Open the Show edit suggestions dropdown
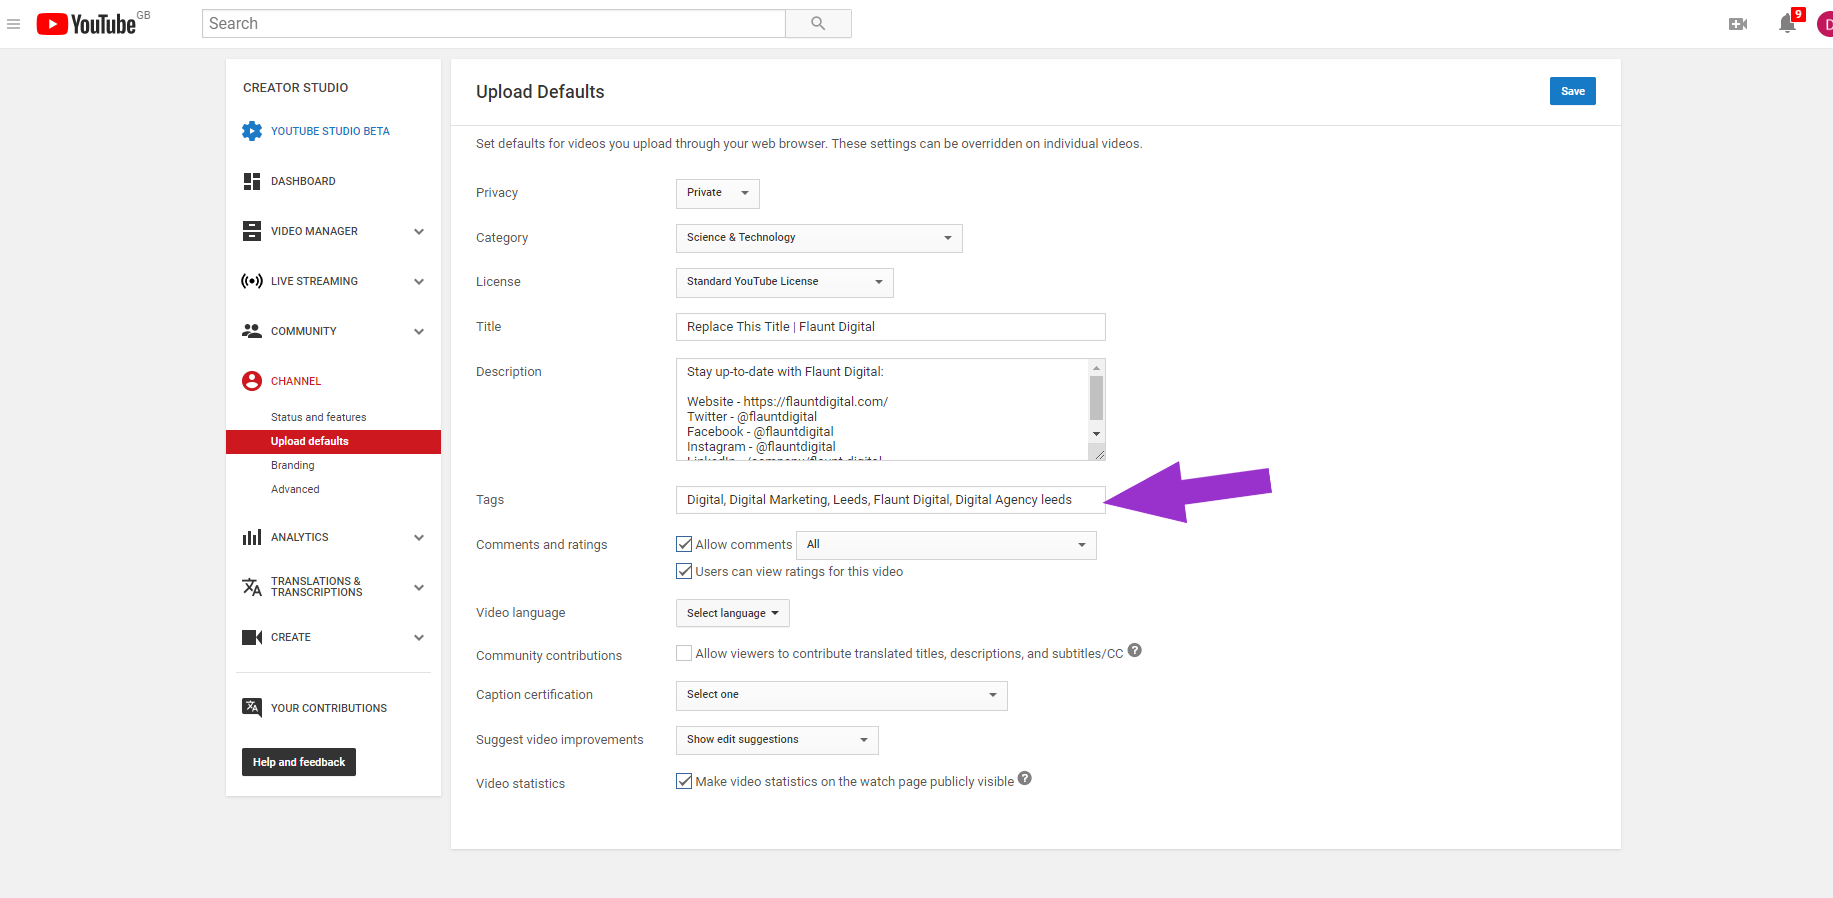Viewport: 1833px width, 898px height. pyautogui.click(x=777, y=740)
